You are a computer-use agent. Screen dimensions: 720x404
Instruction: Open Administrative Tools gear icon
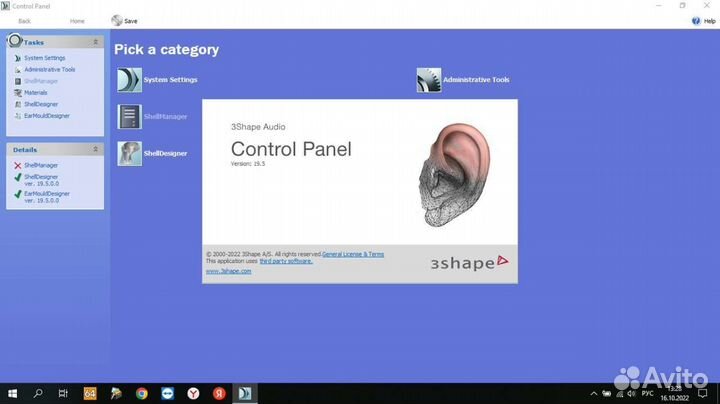pos(429,80)
